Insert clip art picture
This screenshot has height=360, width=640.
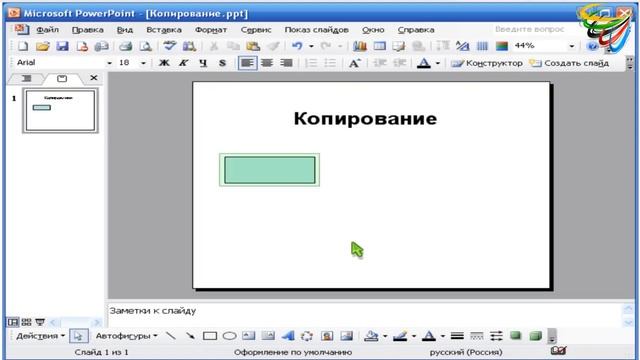(x=327, y=336)
